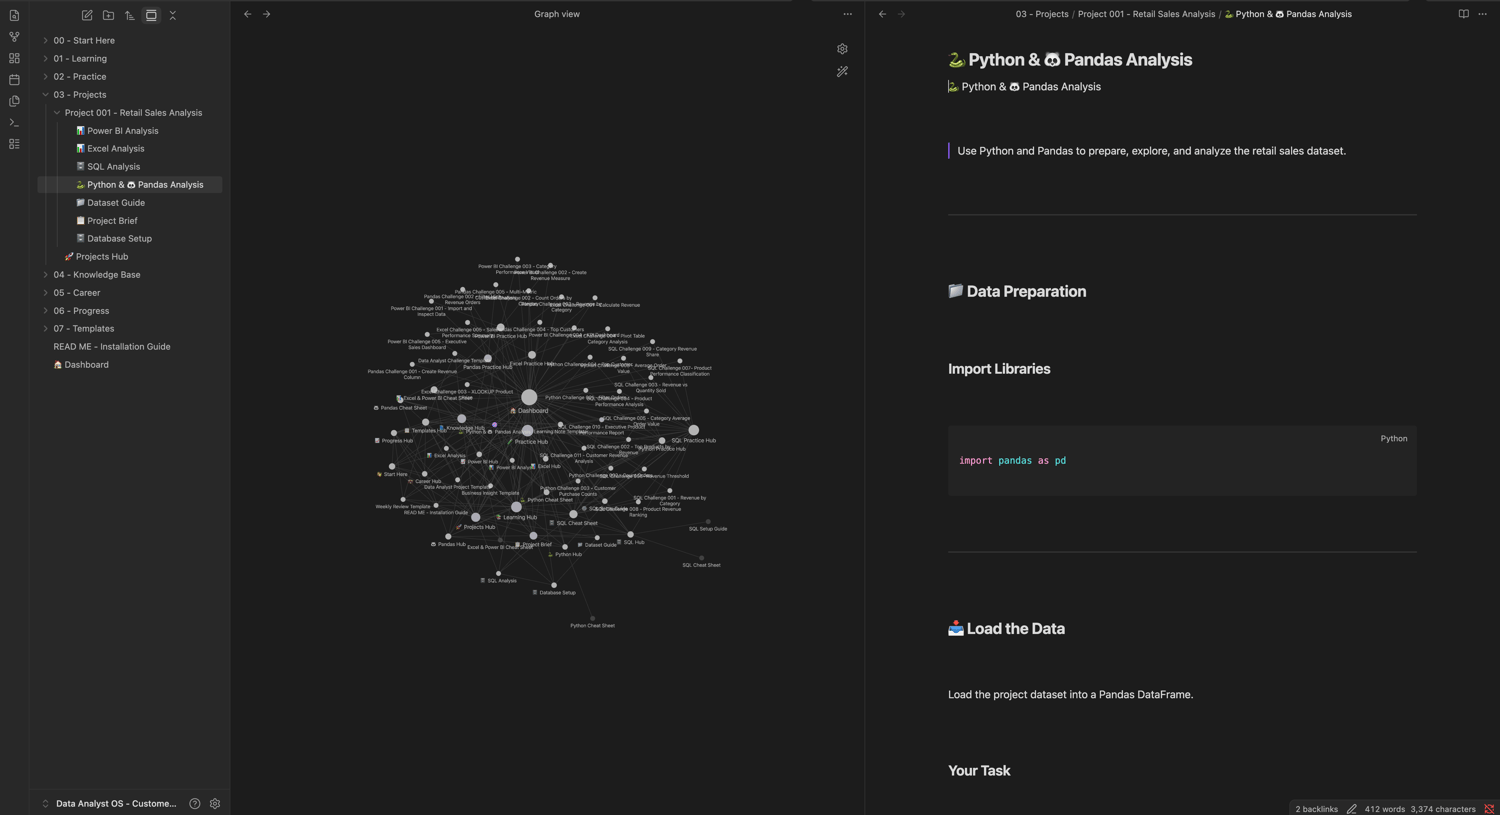Open the canvas ribbon icon
The width and height of the screenshot is (1500, 815).
tap(14, 58)
